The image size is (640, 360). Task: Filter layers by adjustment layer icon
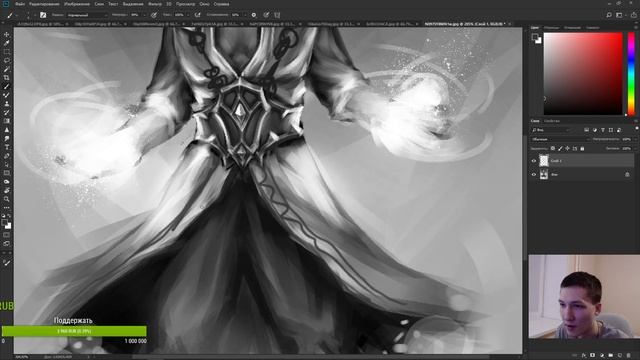[595, 130]
